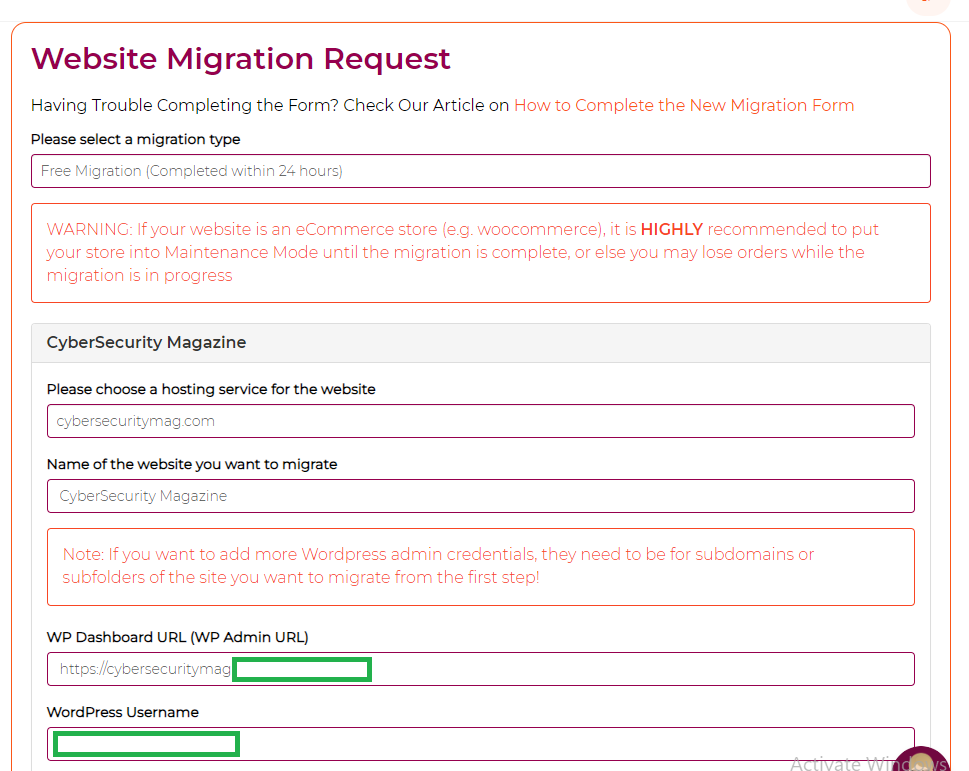This screenshot has width=969, height=771.
Task: Focus the website name field containing 'CyberSecurity Magazine'
Action: coord(481,496)
